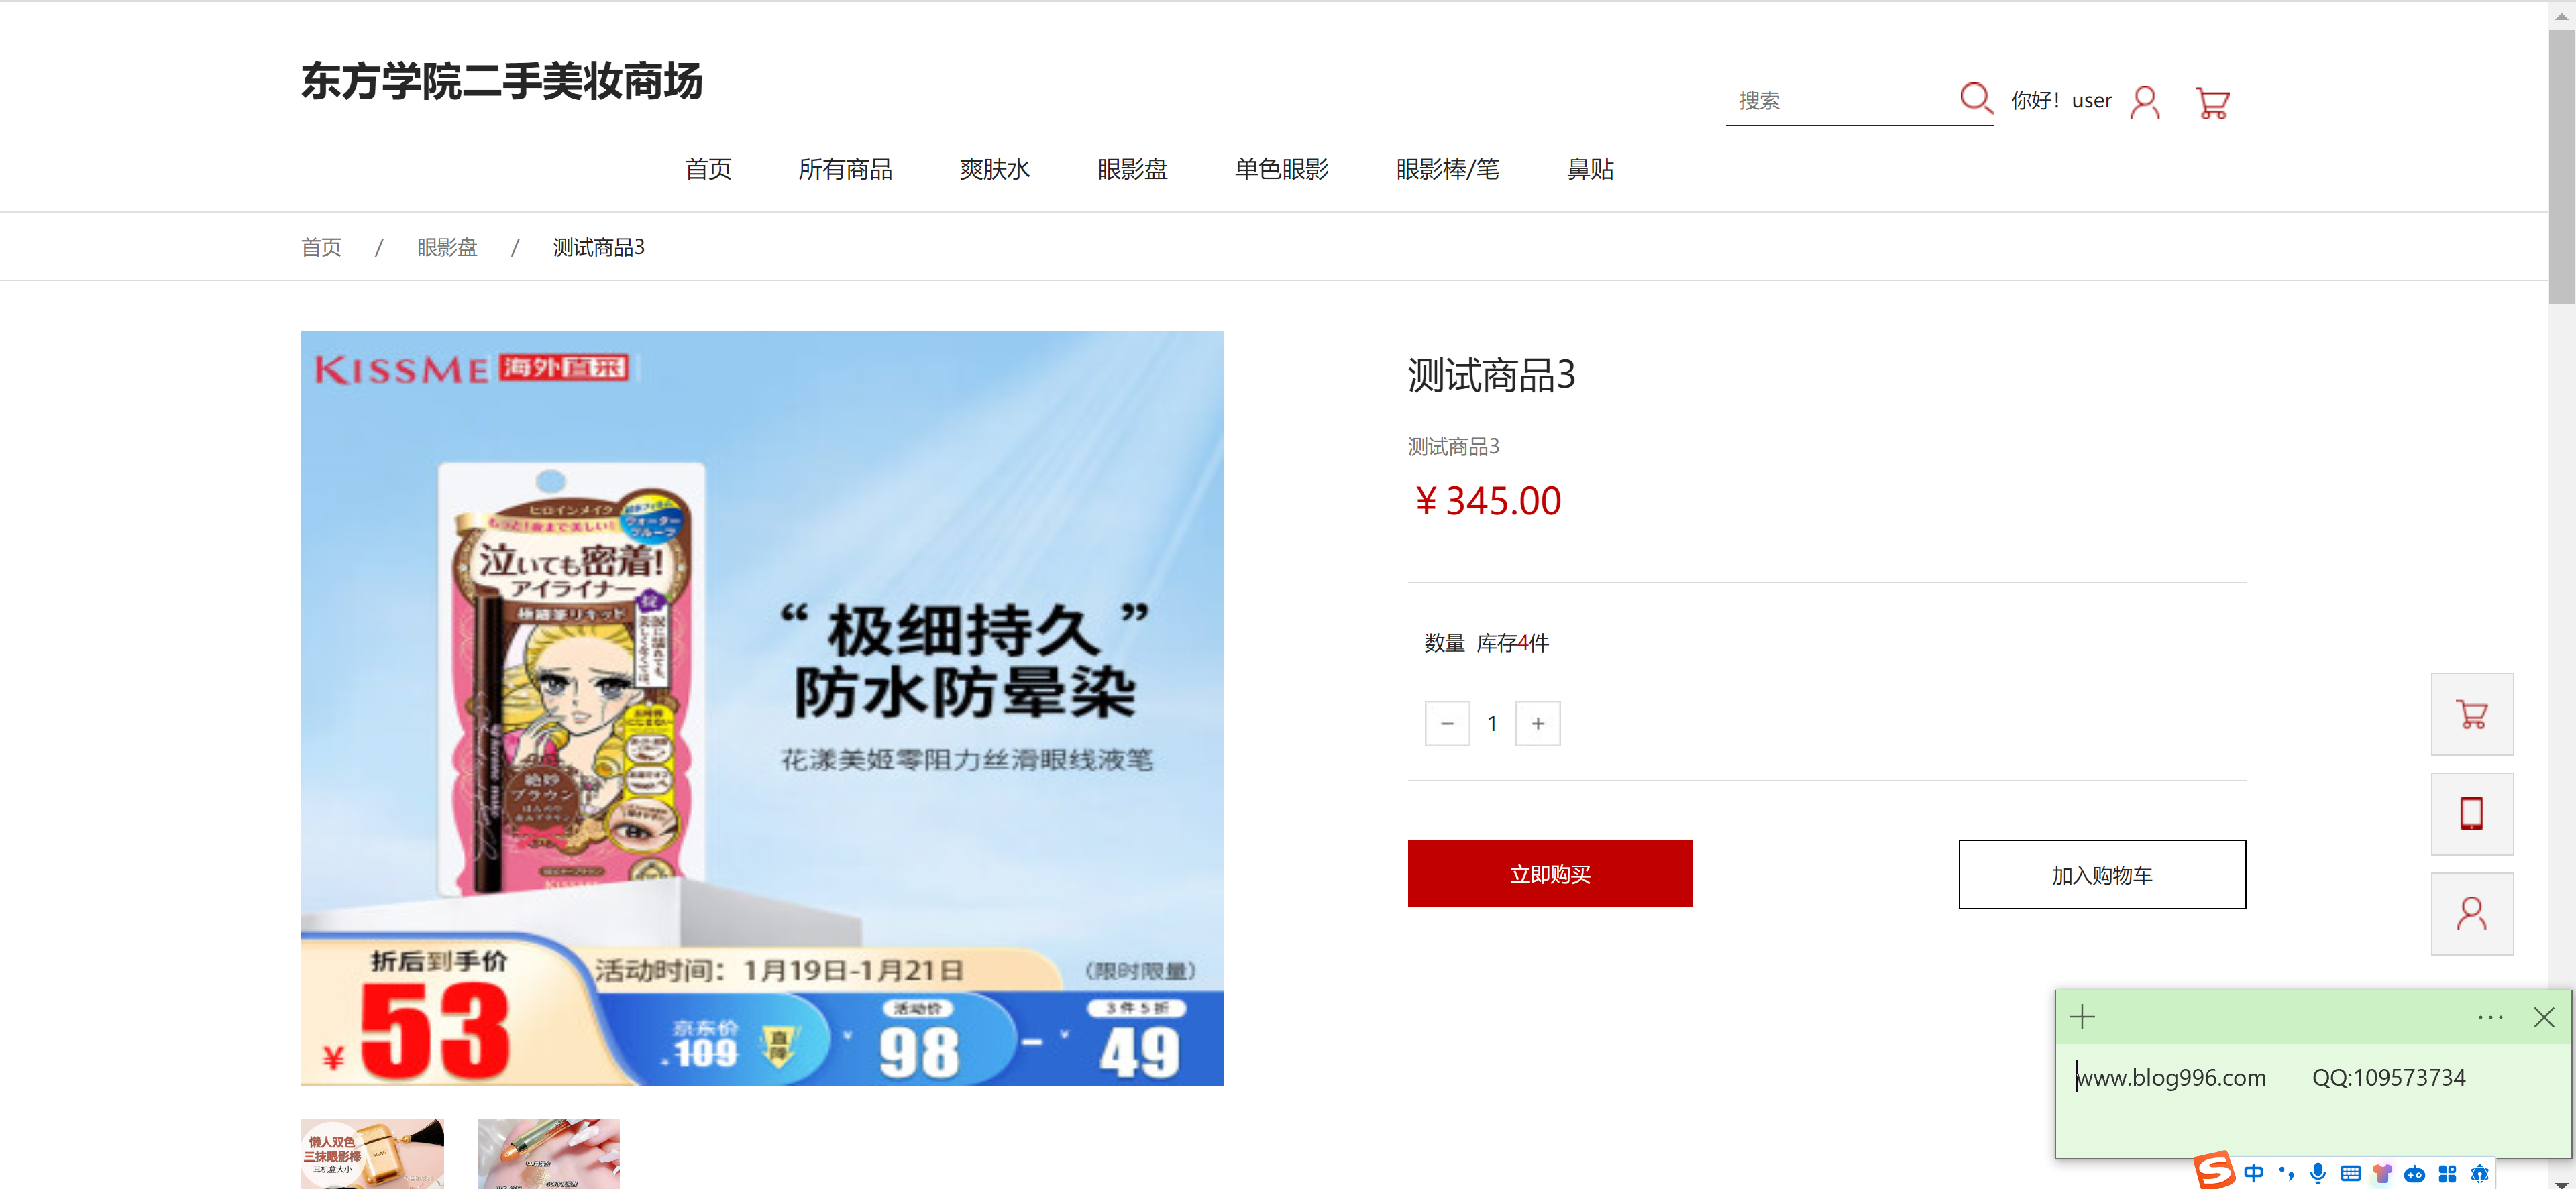Click the main KISSME product image
The image size is (2576, 1189).
(762, 708)
